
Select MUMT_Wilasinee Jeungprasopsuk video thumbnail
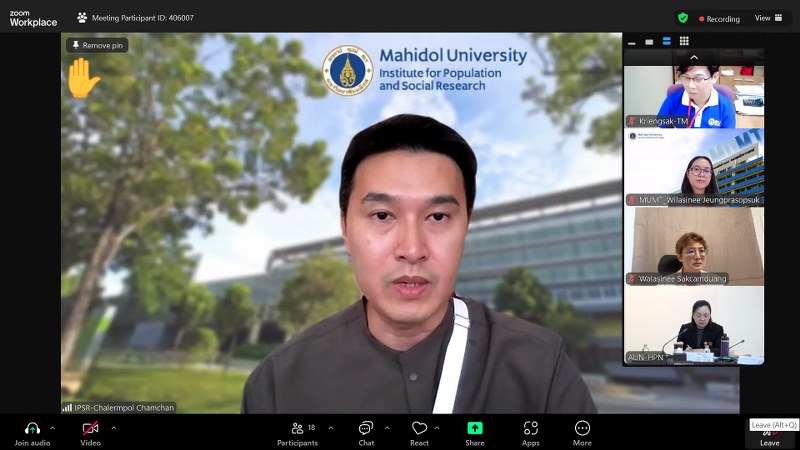pyautogui.click(x=694, y=167)
